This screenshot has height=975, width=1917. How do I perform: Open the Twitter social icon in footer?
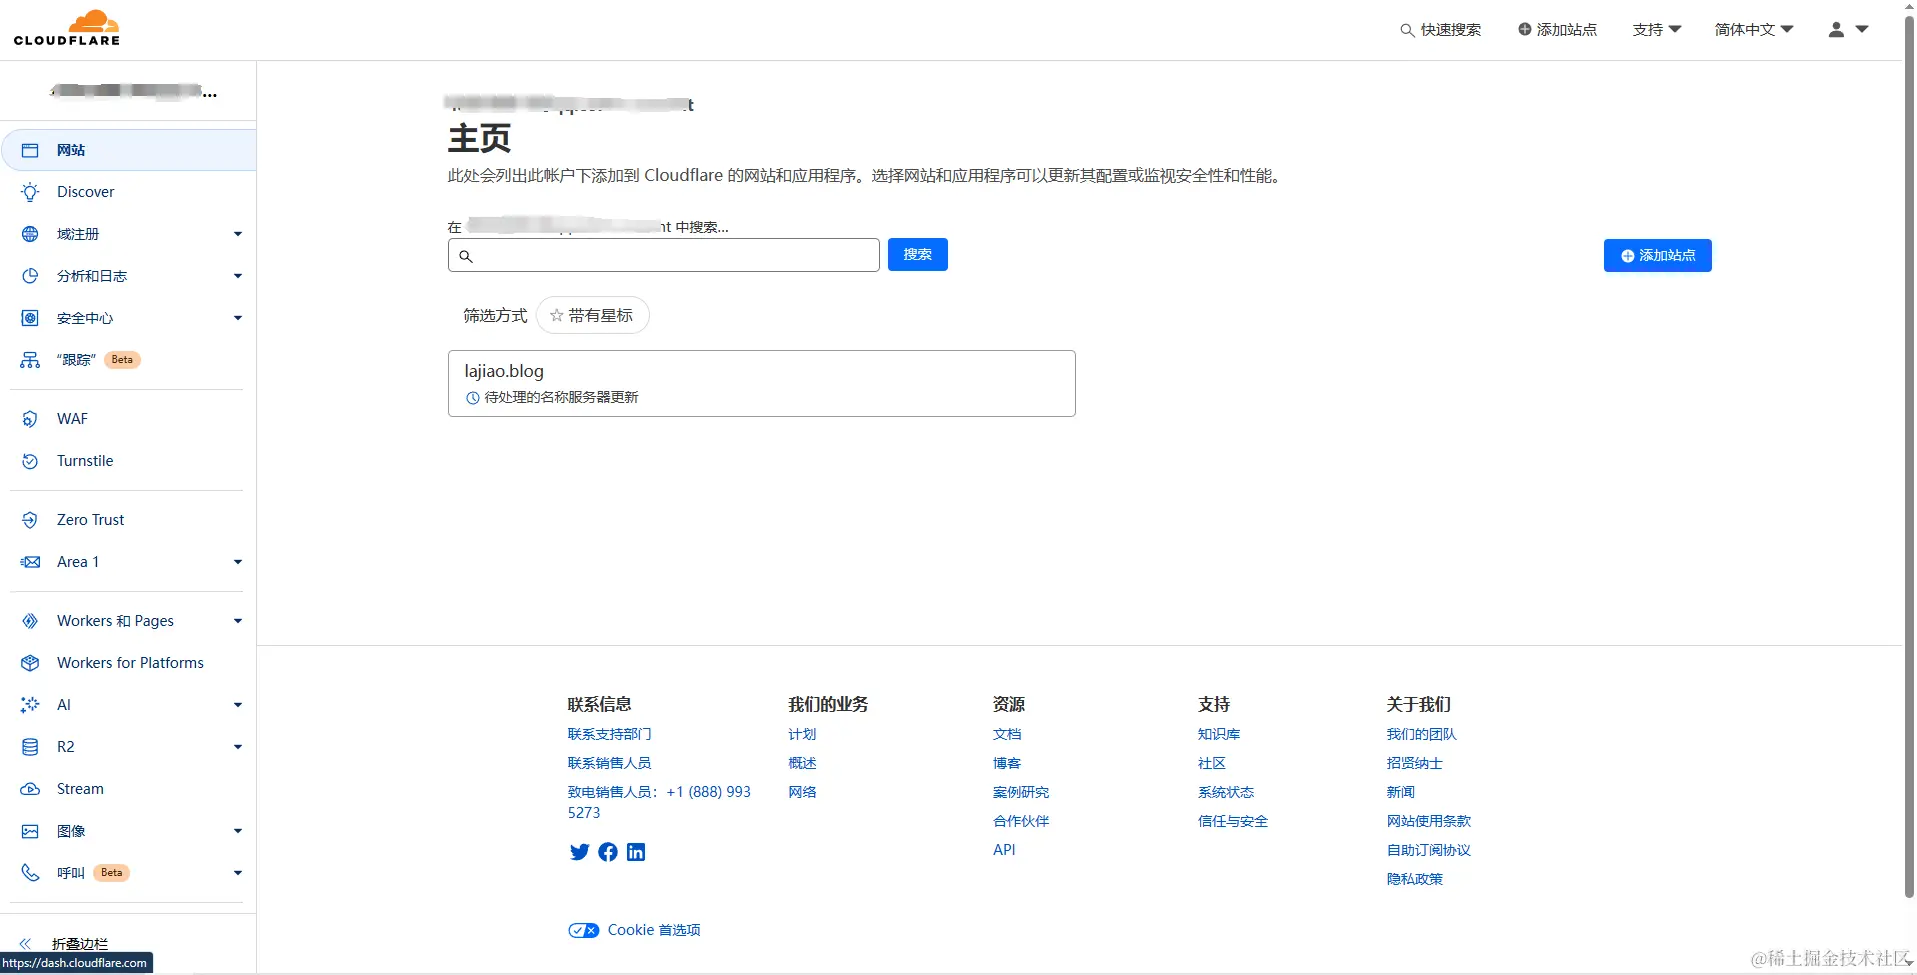click(x=579, y=852)
